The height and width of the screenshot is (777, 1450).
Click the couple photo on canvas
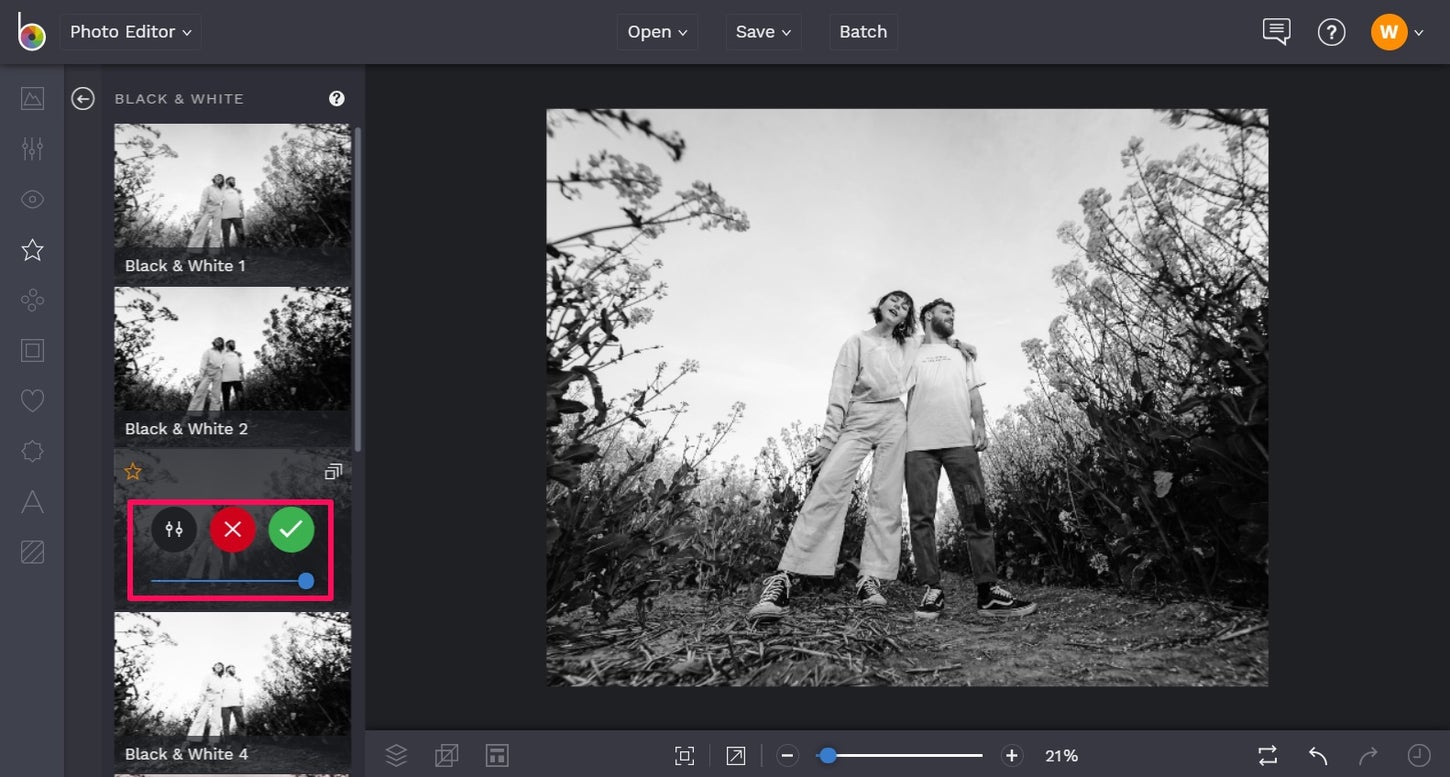(907, 397)
